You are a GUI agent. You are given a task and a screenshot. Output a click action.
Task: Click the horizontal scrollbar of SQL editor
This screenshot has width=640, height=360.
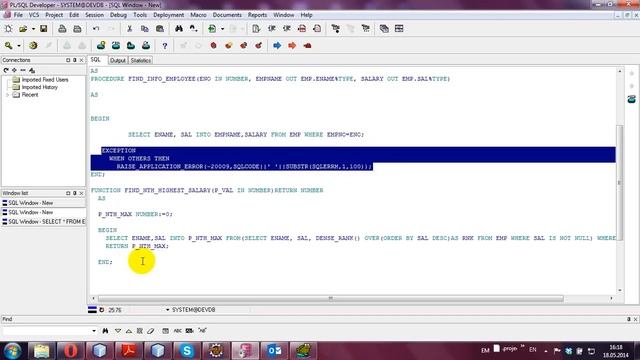click(331, 298)
